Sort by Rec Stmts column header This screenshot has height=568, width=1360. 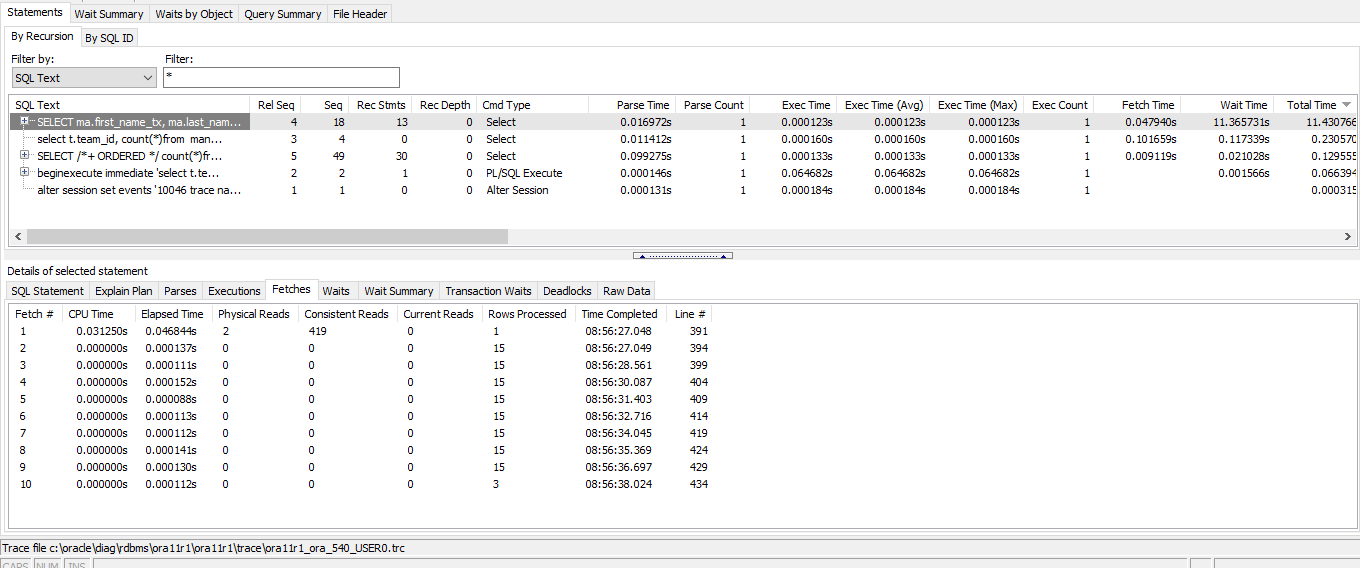(379, 104)
